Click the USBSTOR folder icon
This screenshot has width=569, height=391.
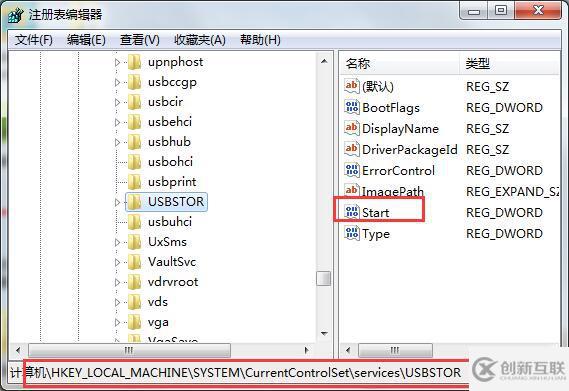tap(134, 202)
